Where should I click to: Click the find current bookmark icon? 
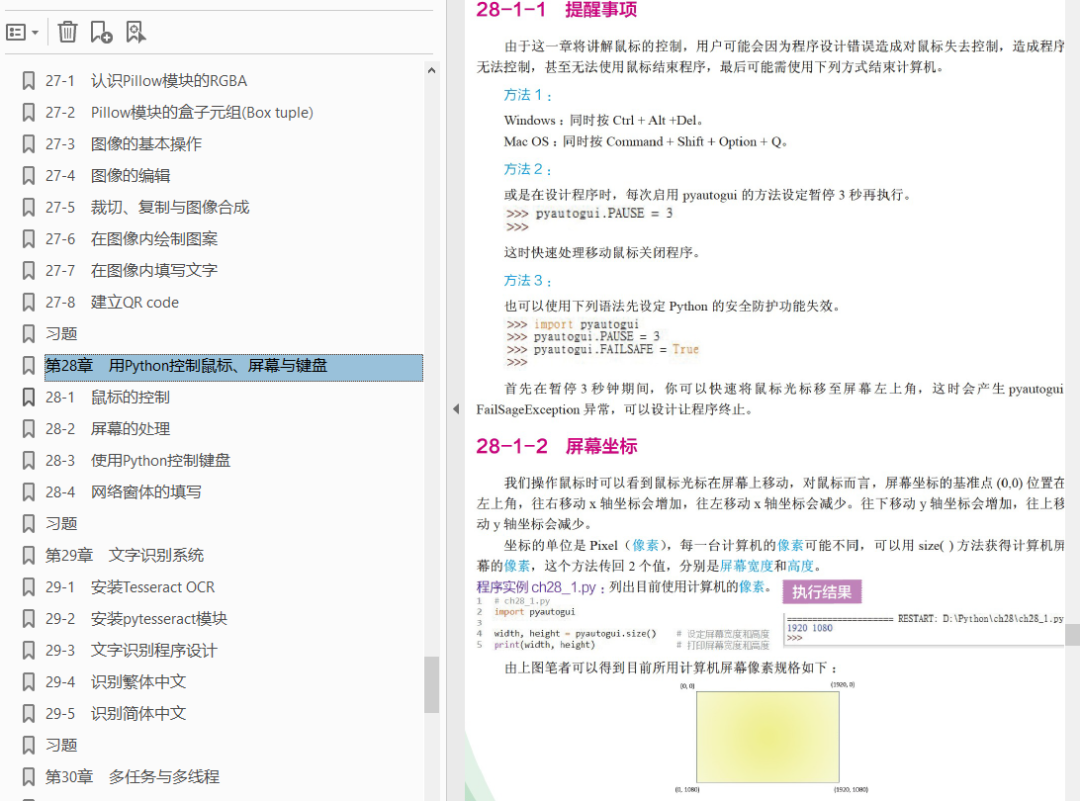coord(136,32)
